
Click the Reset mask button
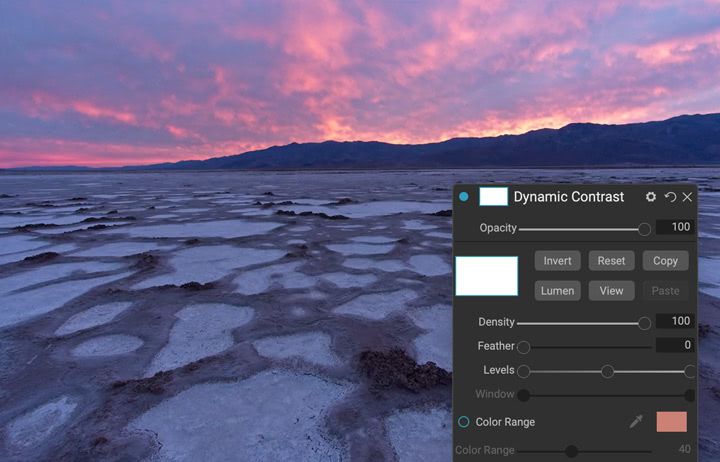[611, 261]
